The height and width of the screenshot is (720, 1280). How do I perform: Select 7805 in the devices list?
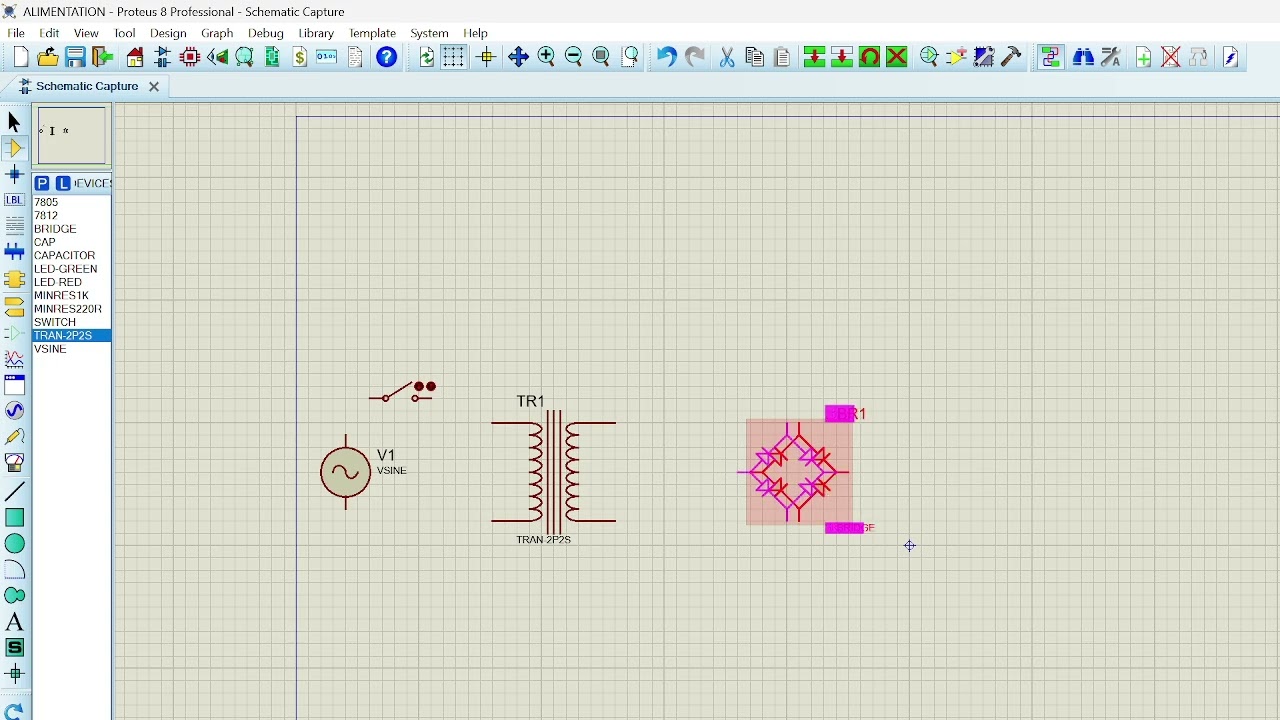pyautogui.click(x=72, y=202)
